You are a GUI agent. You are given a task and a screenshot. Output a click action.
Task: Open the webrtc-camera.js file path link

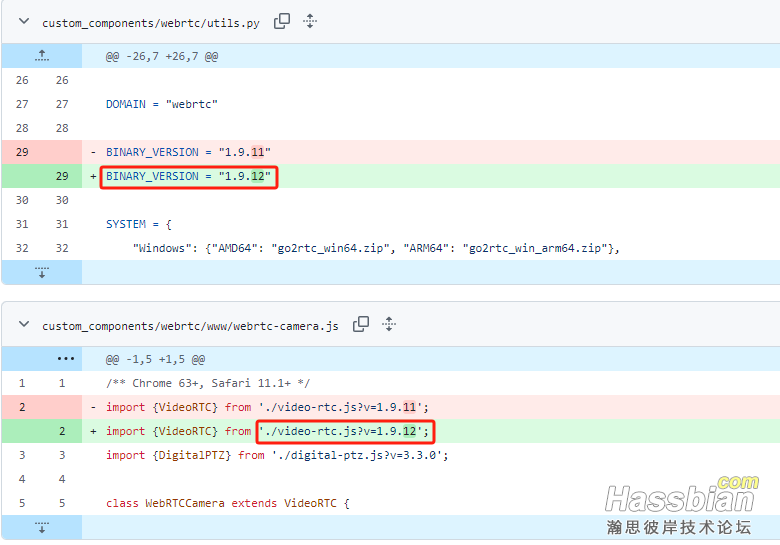point(190,326)
